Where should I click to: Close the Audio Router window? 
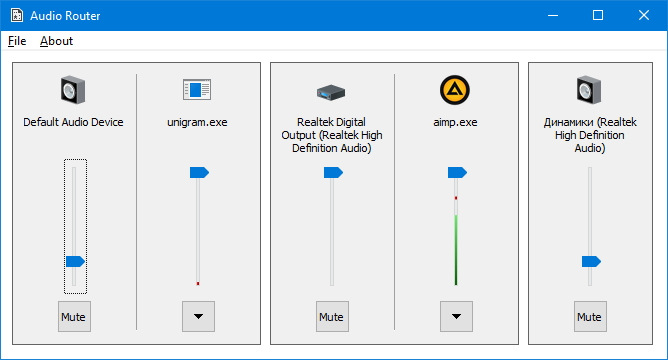644,15
